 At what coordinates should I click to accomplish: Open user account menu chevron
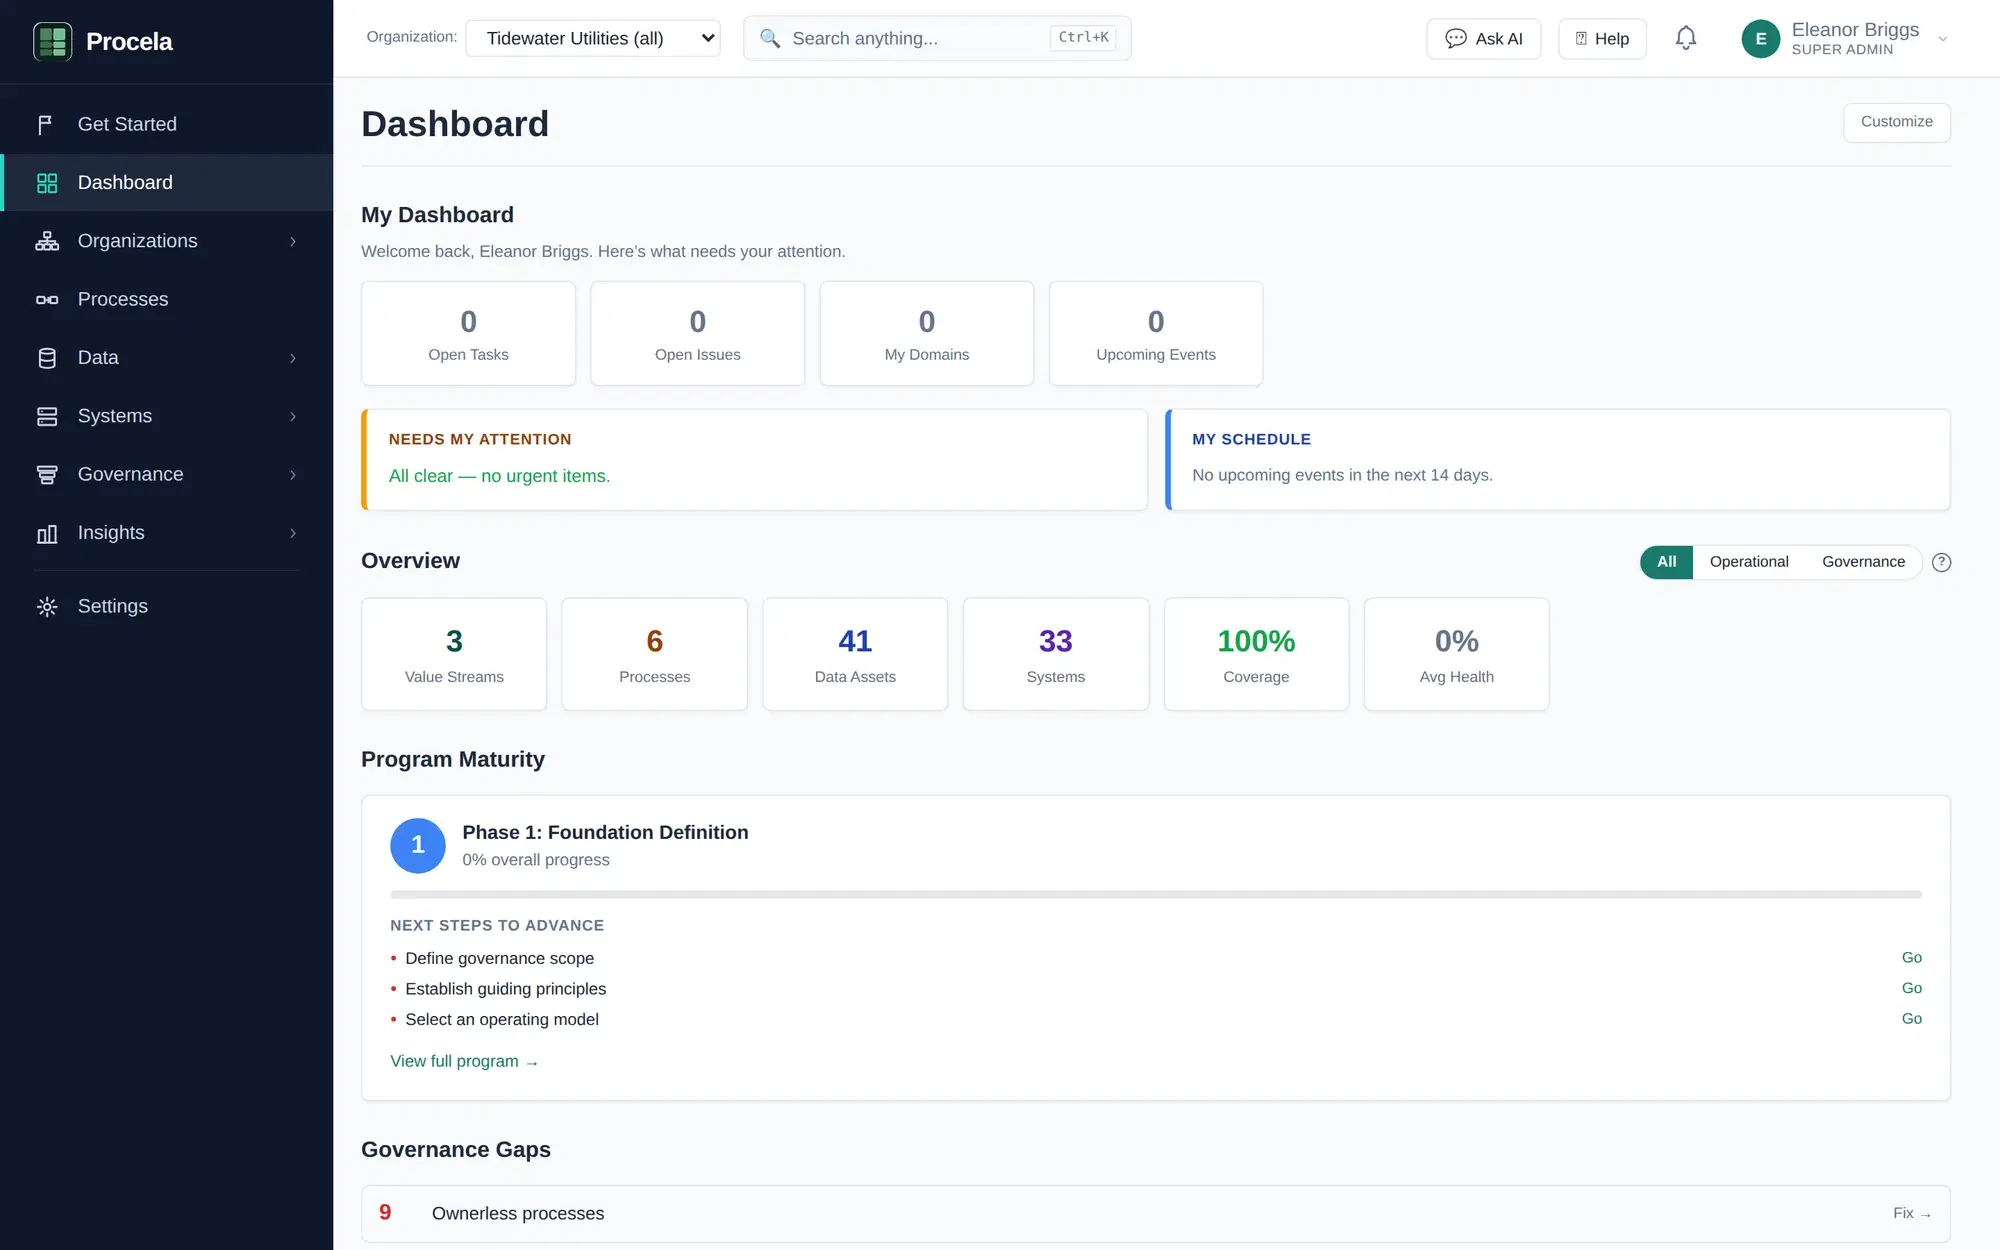pos(1942,39)
